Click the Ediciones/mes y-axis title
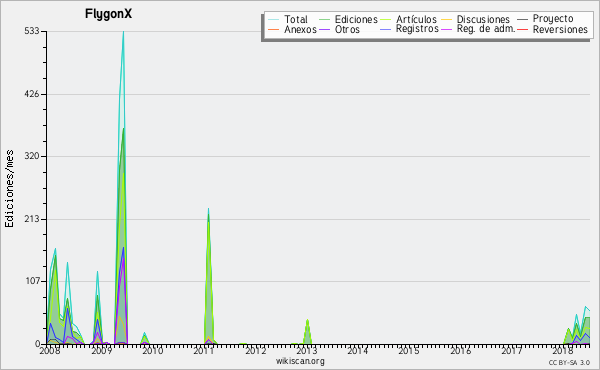The image size is (600, 370). (x=9, y=189)
